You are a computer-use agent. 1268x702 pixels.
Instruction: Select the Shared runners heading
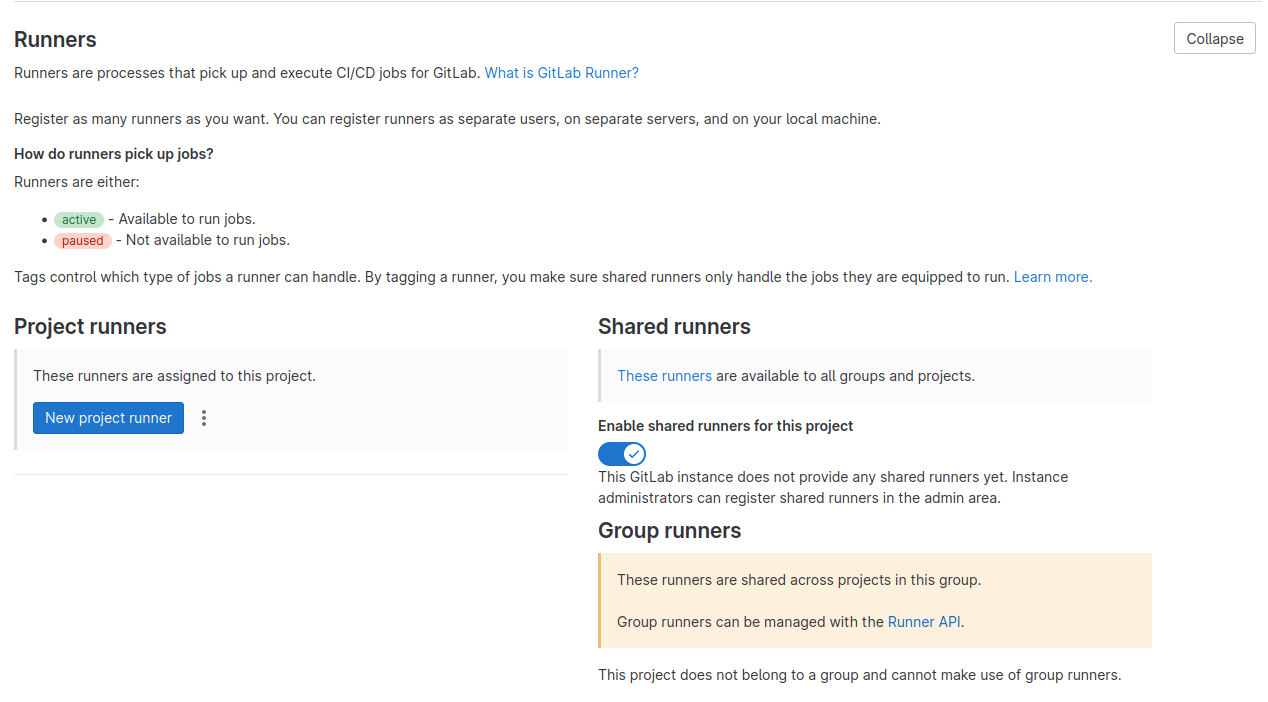(x=674, y=327)
